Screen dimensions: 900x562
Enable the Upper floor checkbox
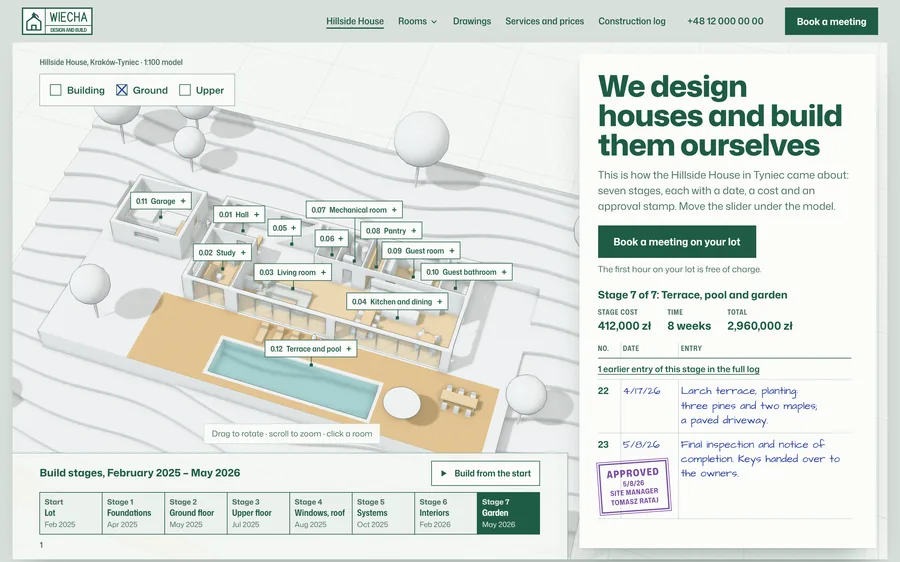click(x=185, y=90)
